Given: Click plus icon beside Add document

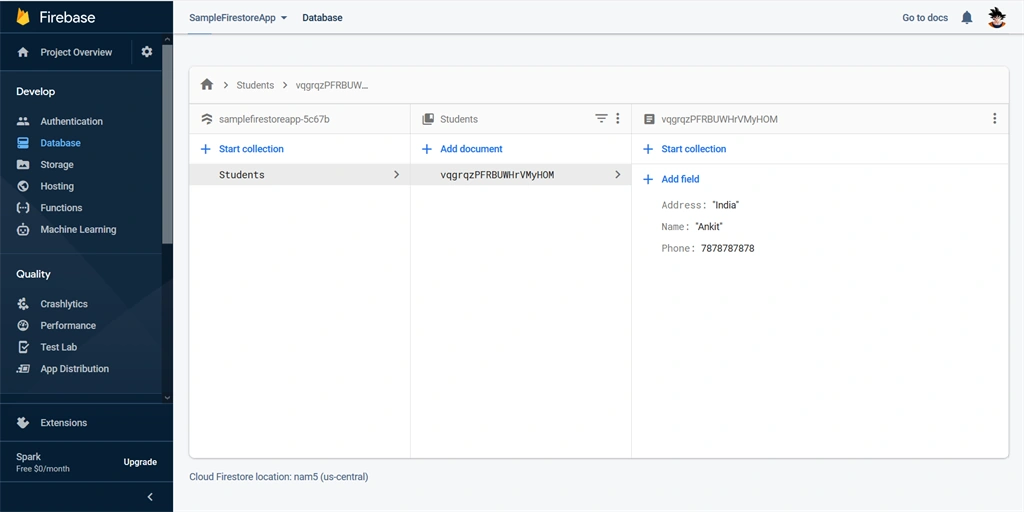Looking at the screenshot, I should (426, 149).
